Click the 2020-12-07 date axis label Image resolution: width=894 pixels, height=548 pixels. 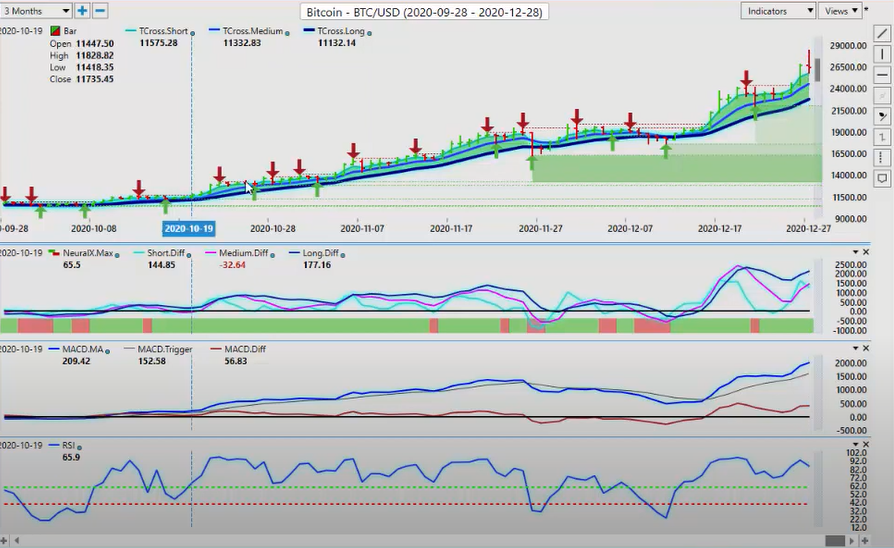629,229
